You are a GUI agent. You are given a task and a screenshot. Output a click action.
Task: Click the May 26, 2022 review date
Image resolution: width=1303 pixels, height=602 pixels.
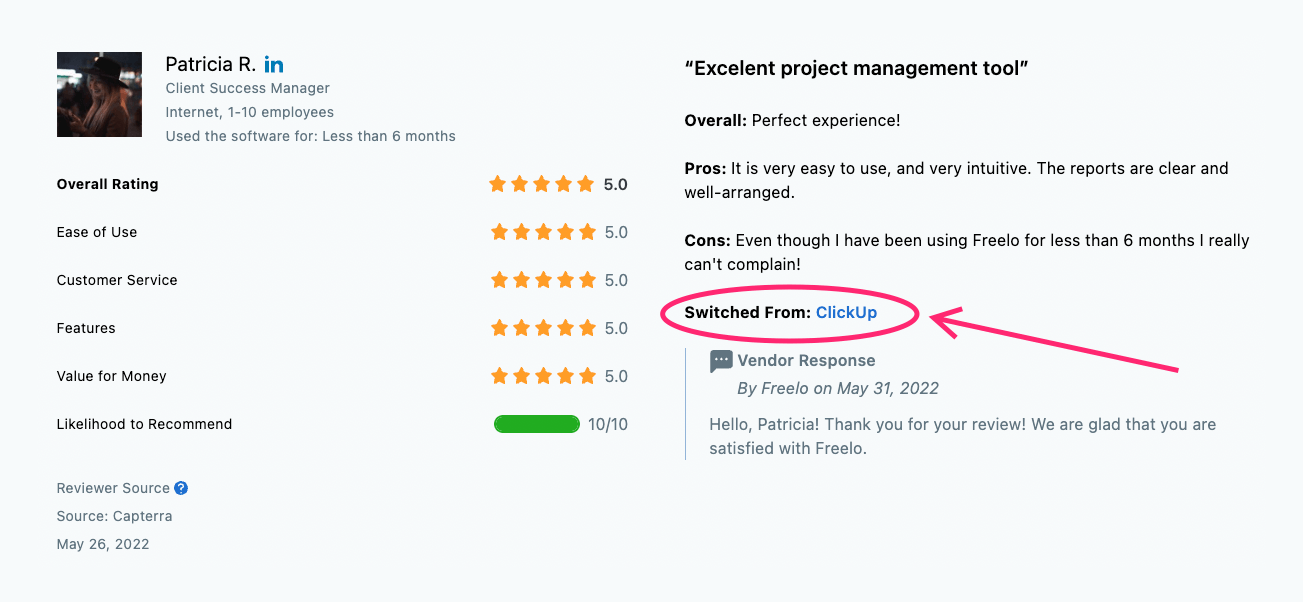(103, 544)
